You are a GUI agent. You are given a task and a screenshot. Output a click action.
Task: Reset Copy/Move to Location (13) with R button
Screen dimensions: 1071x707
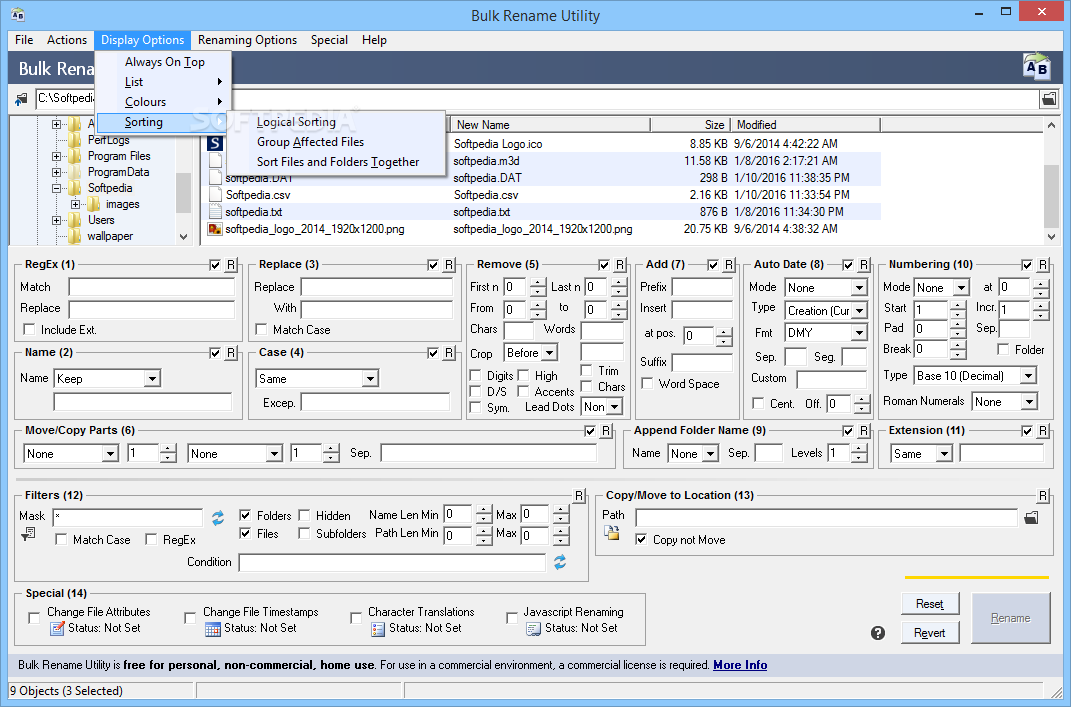1043,495
